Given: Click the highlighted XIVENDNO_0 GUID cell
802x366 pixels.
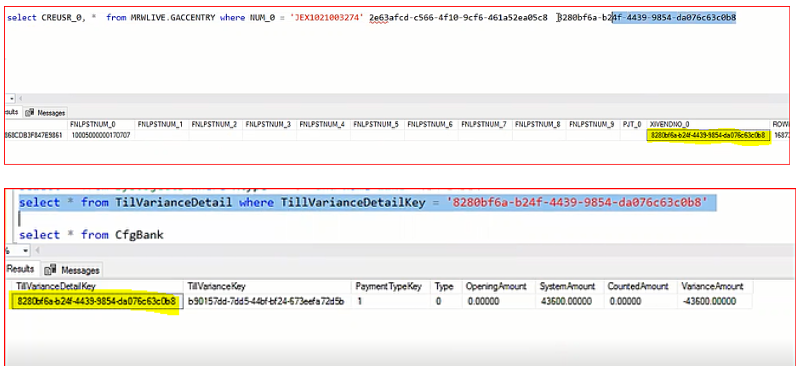Looking at the screenshot, I should click(708, 135).
